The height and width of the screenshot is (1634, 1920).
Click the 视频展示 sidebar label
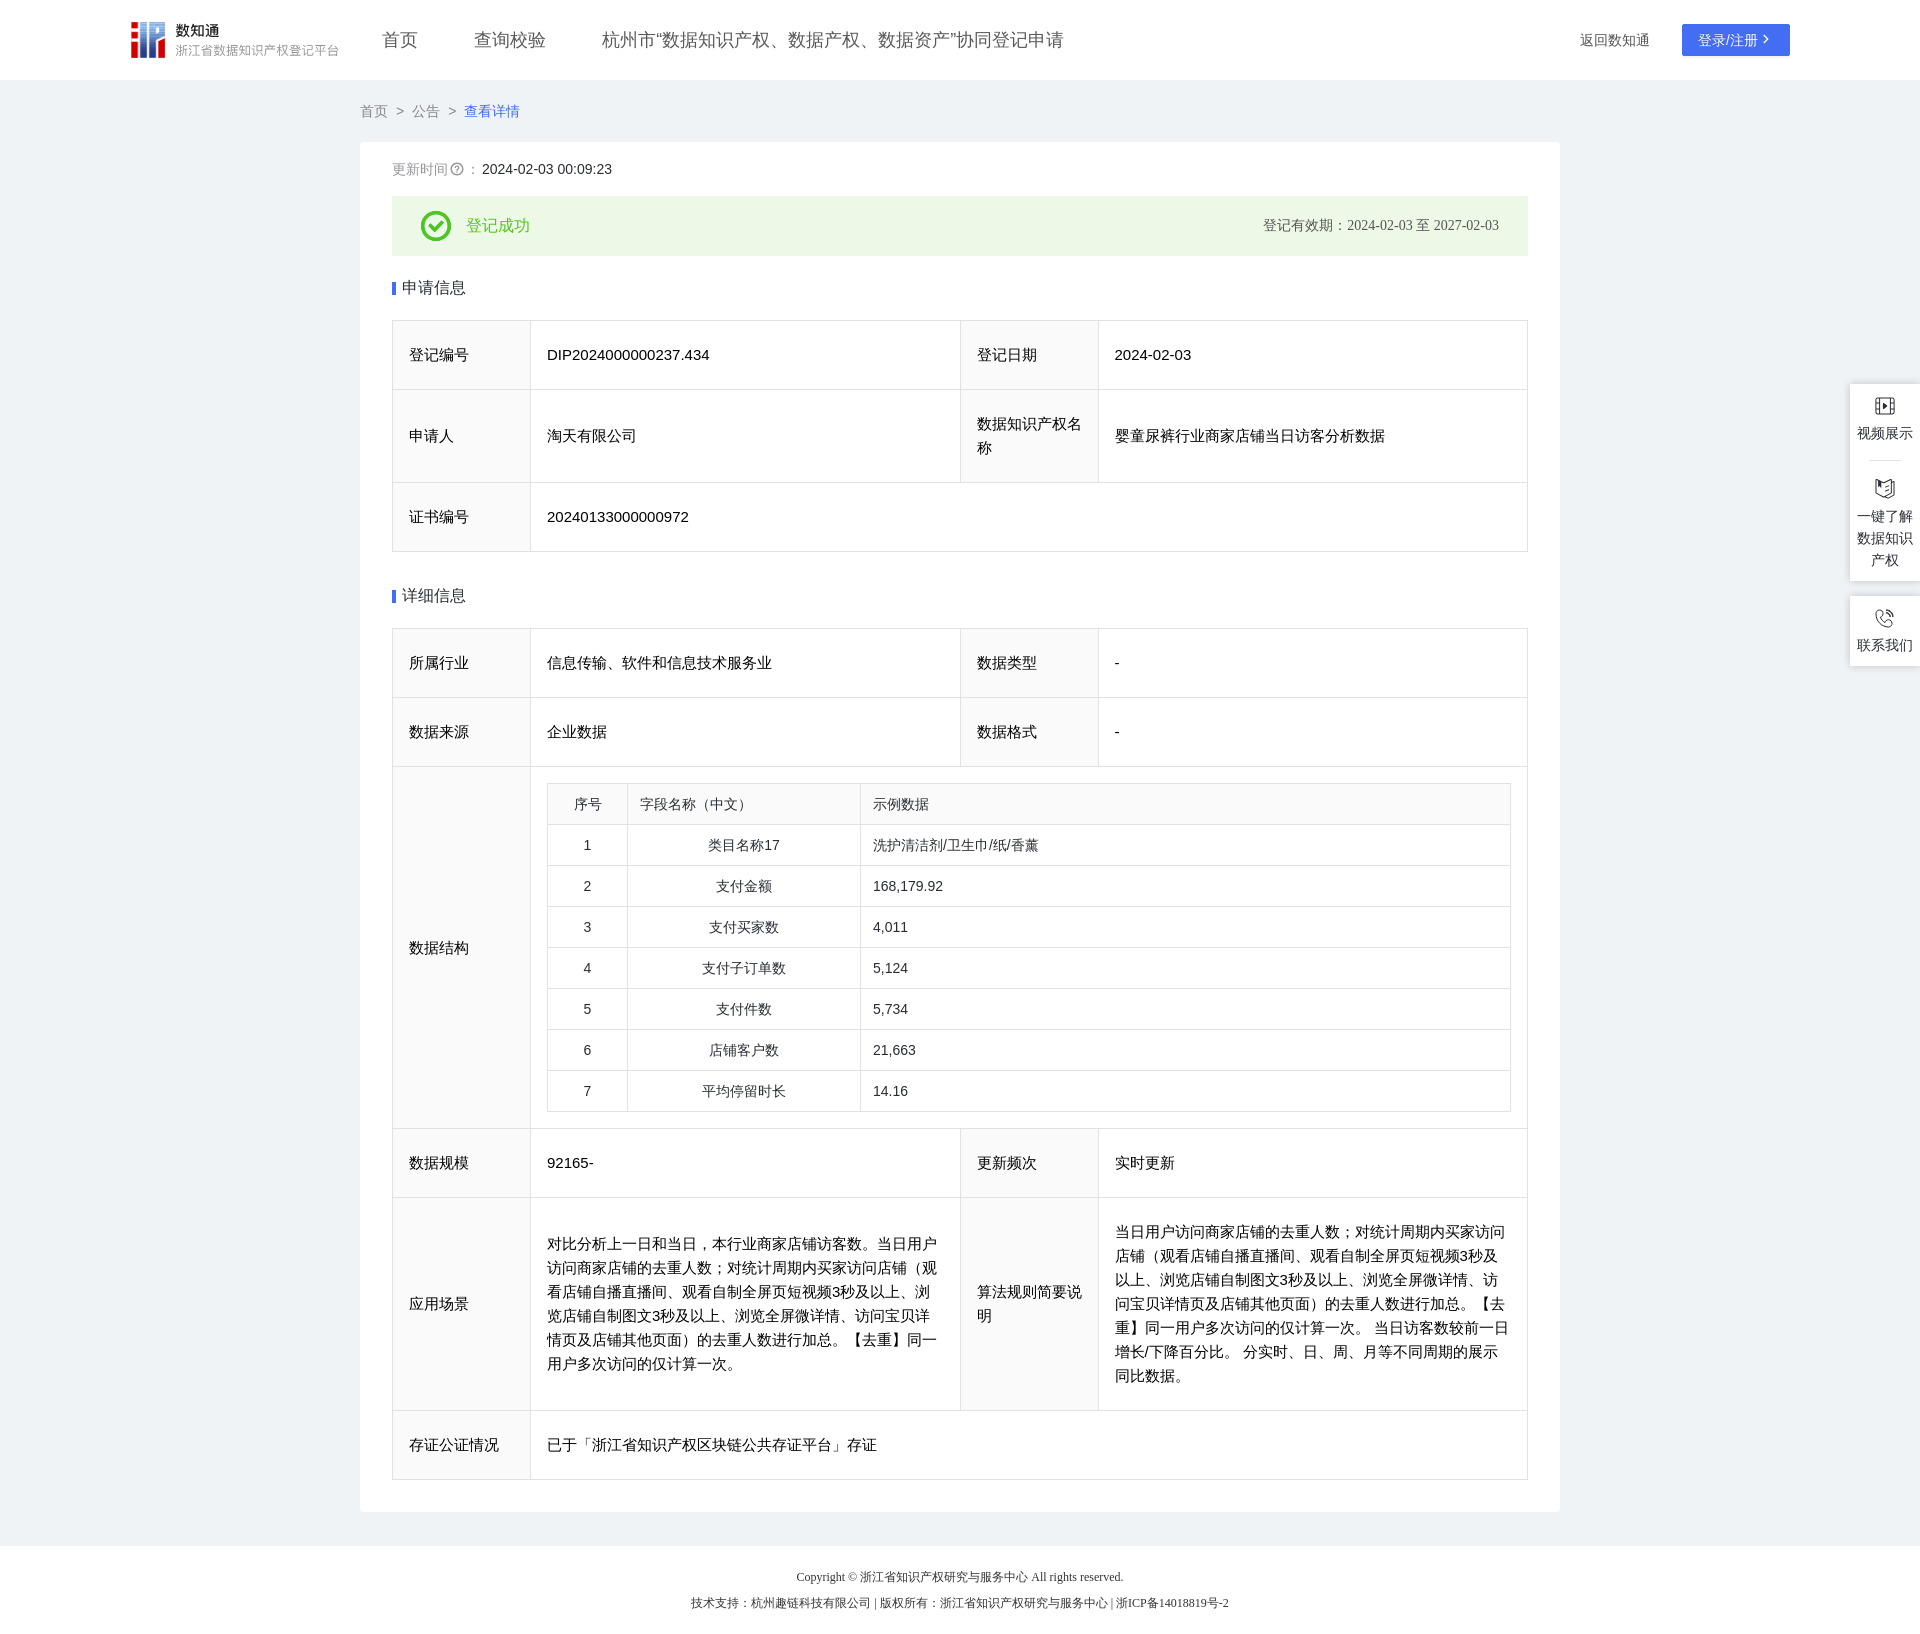tap(1884, 433)
